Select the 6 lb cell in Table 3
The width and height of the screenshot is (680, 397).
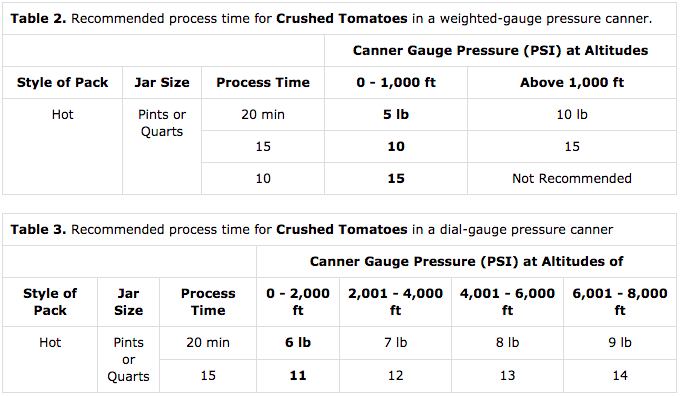(298, 343)
